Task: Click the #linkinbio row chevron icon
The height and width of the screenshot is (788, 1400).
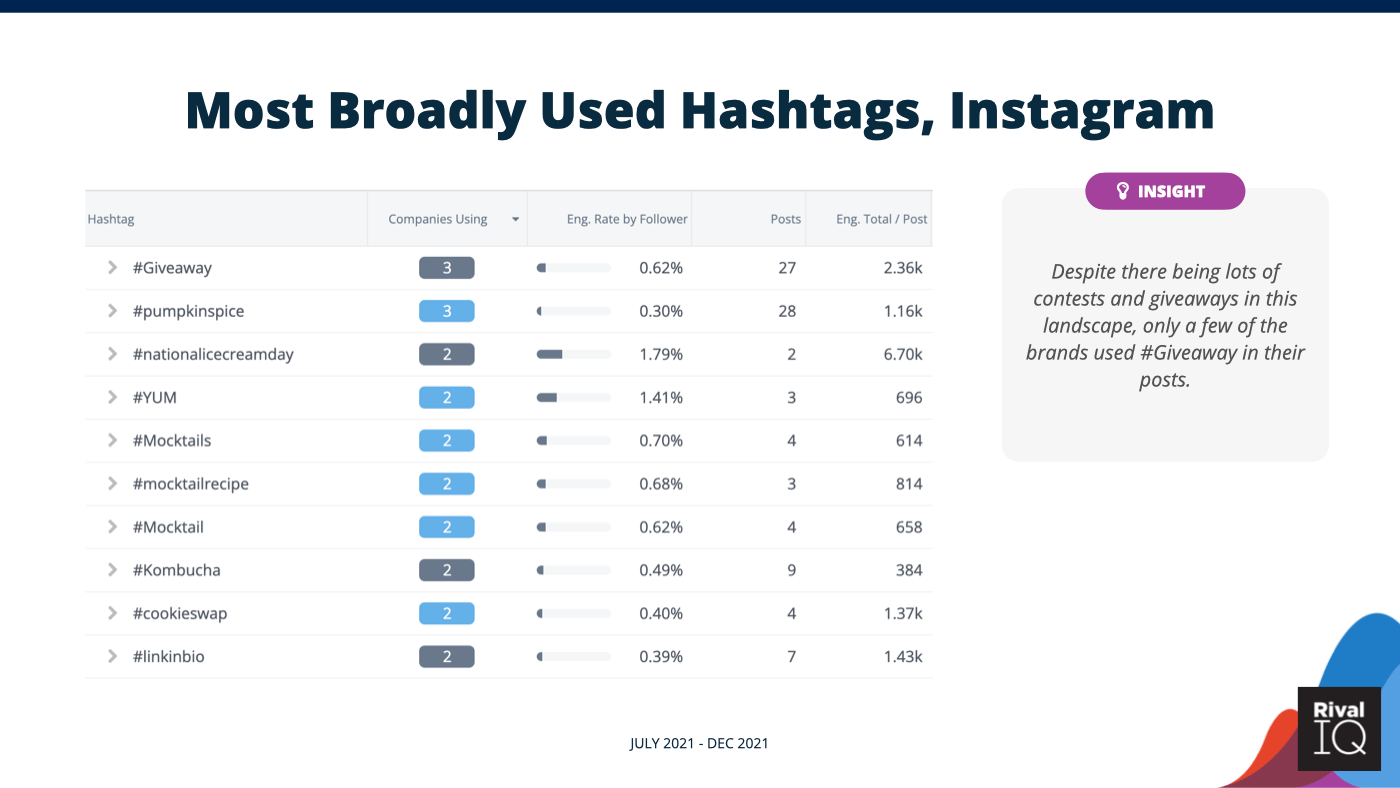Action: click(113, 656)
